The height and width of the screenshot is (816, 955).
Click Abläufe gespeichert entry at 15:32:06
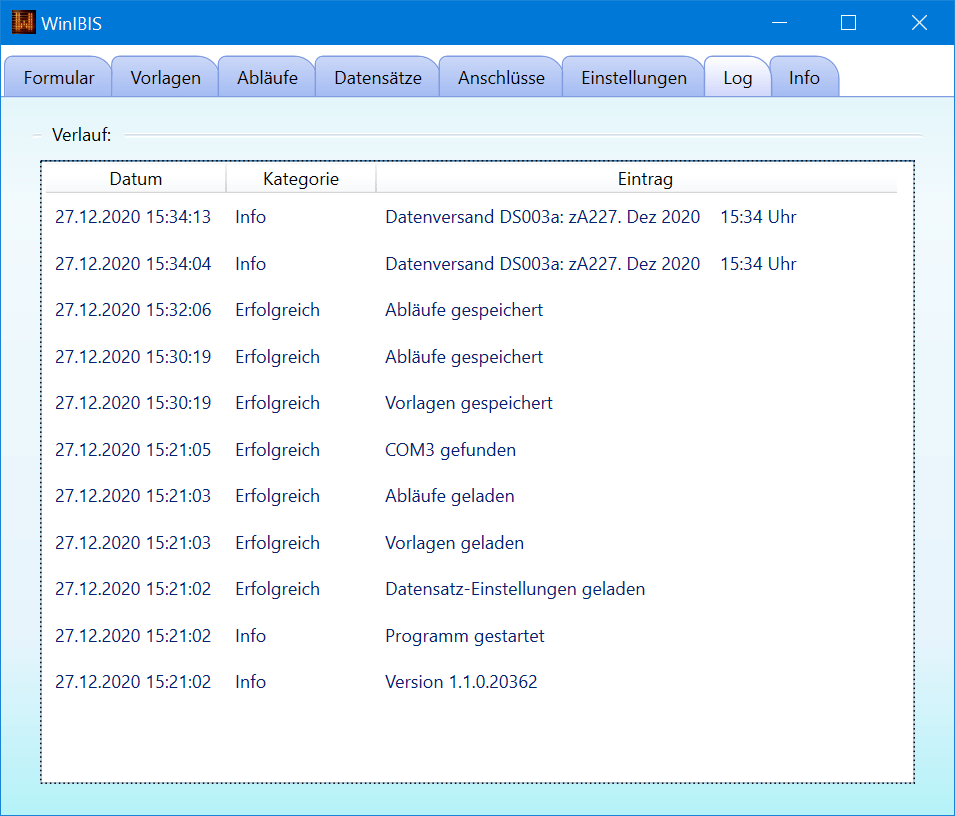[x=464, y=310]
